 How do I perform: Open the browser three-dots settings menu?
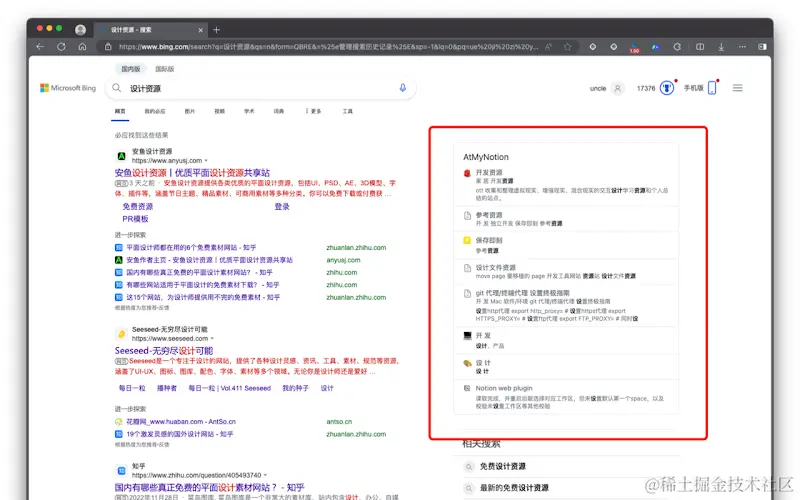(x=742, y=46)
